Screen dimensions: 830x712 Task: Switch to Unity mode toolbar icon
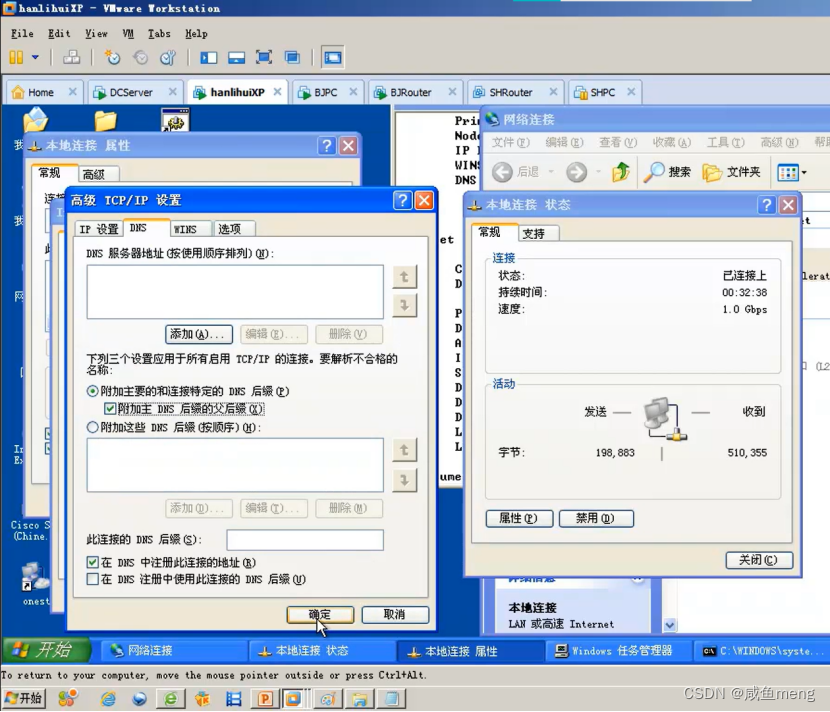point(292,57)
